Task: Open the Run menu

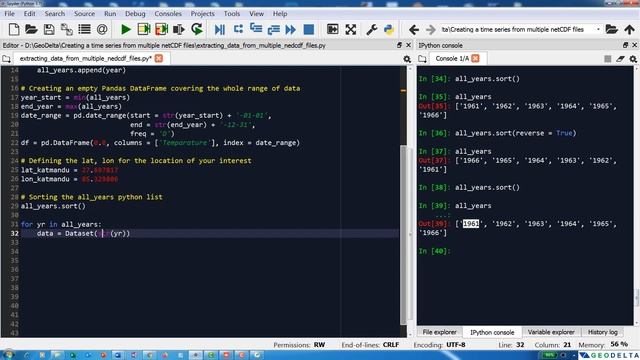Action: (x=110, y=13)
